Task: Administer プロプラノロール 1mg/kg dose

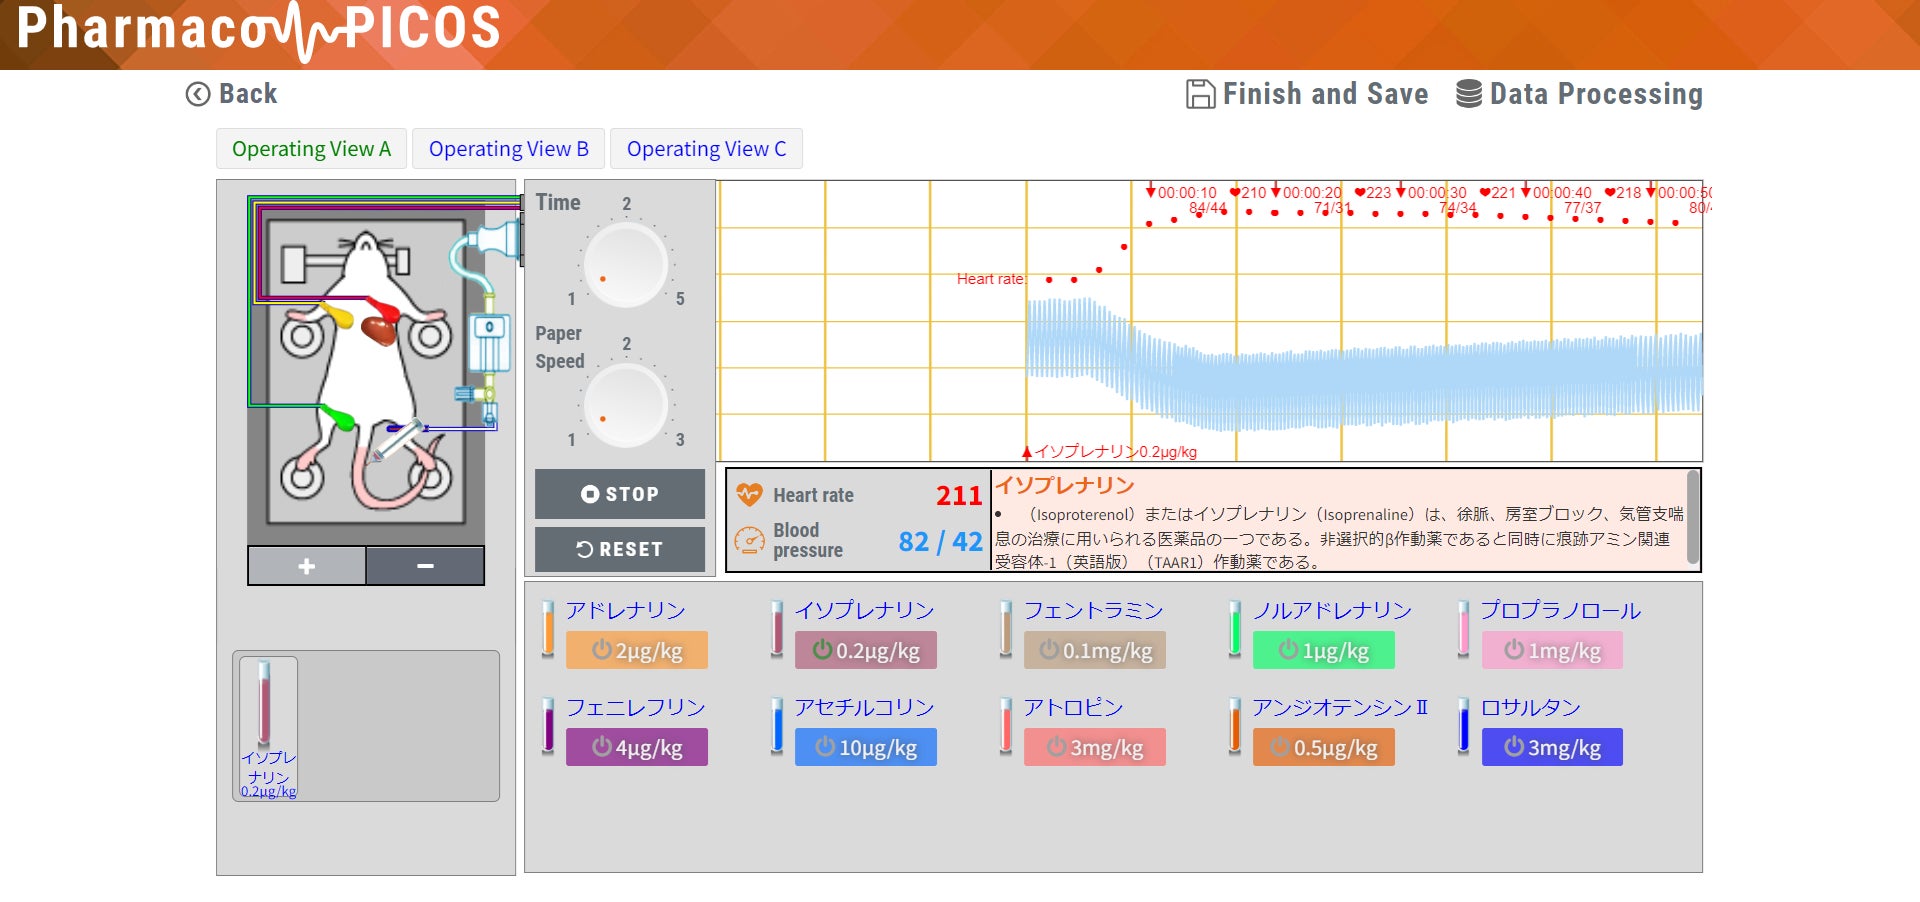Action: [x=1552, y=650]
